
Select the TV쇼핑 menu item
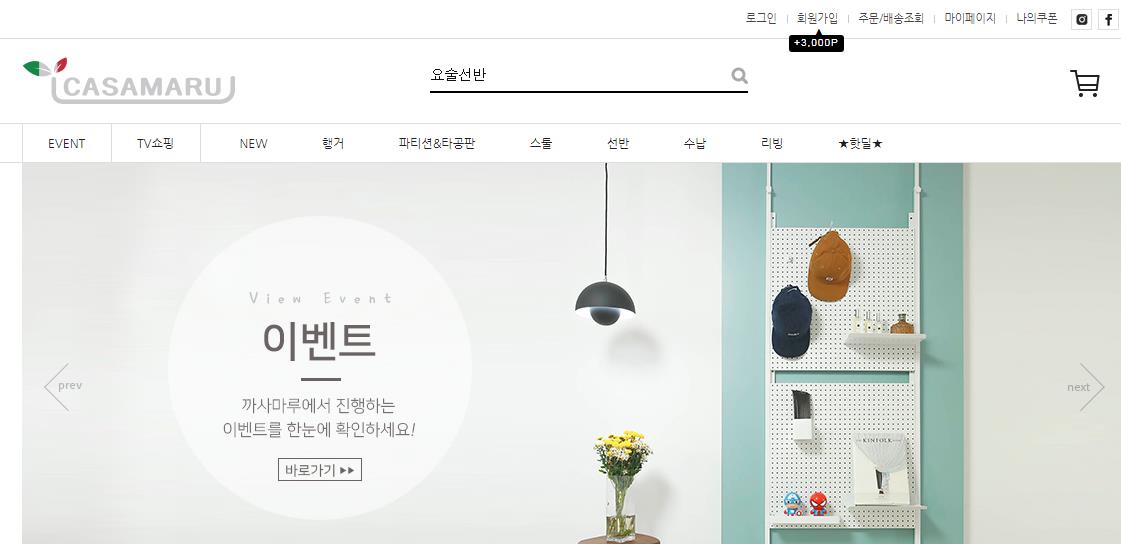[x=156, y=143]
